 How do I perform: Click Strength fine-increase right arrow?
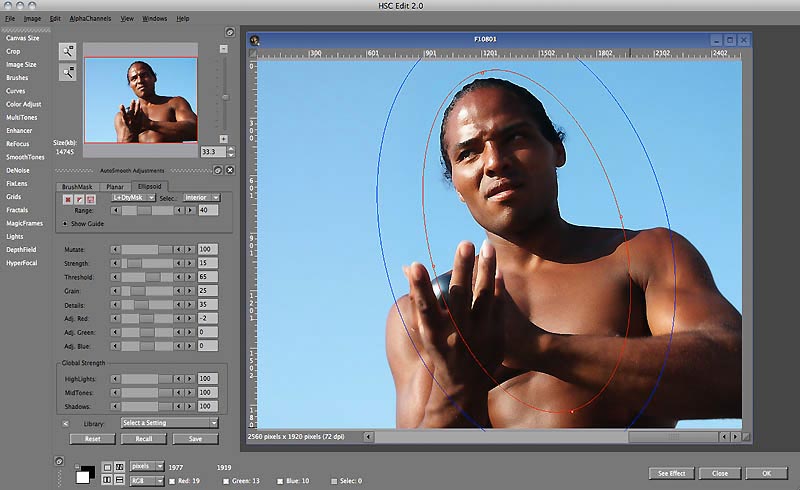point(189,263)
